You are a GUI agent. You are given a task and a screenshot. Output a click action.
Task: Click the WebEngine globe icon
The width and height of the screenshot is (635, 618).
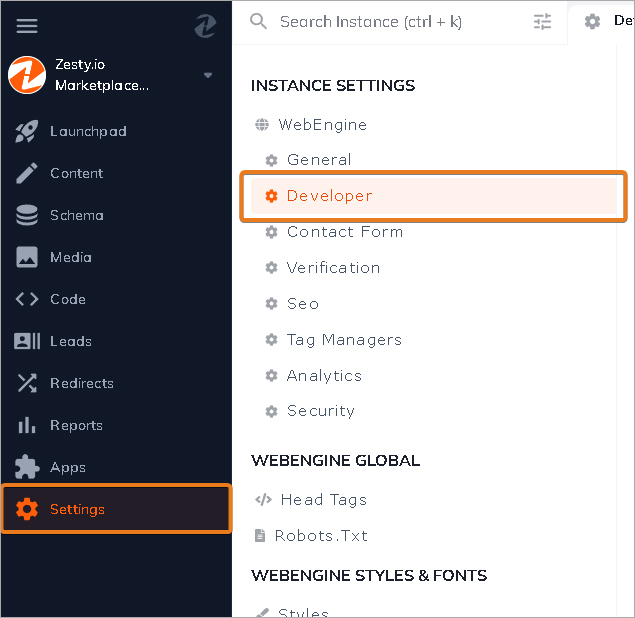[x=262, y=124]
